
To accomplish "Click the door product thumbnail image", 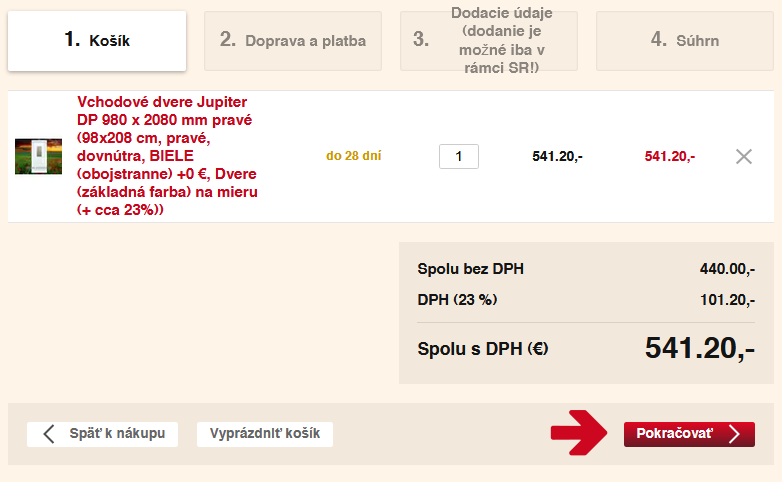I will (x=38, y=156).
